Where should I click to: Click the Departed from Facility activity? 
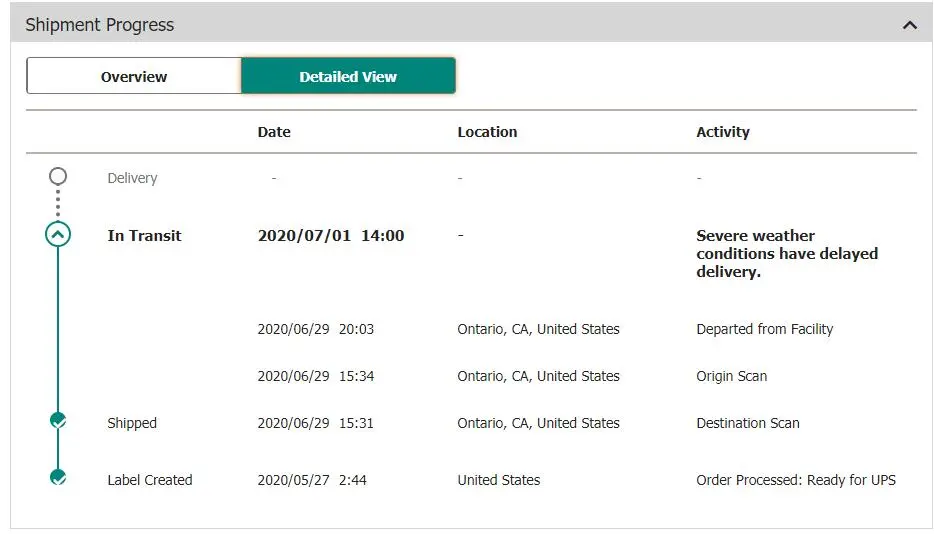[764, 329]
